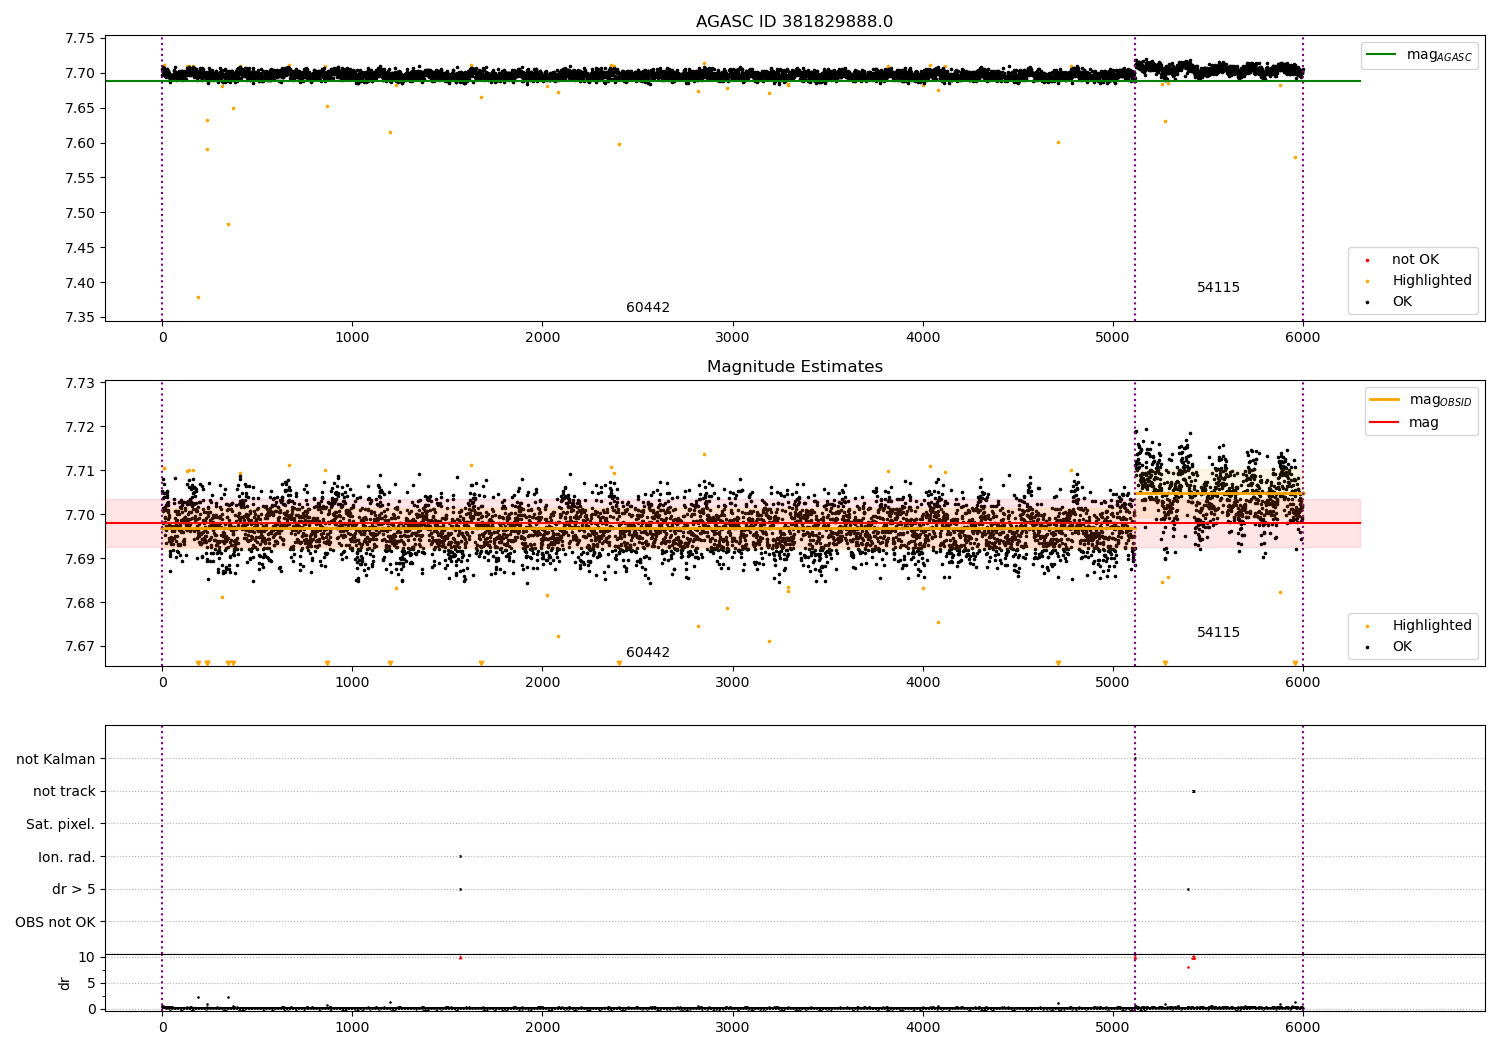This screenshot has height=1050, width=1500.
Task: Click the 'not track' row label
Action: pos(64,792)
